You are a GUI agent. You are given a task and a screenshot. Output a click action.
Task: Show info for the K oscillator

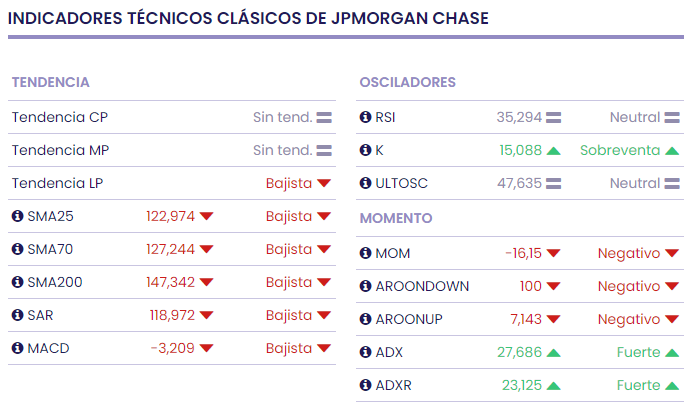click(365, 150)
